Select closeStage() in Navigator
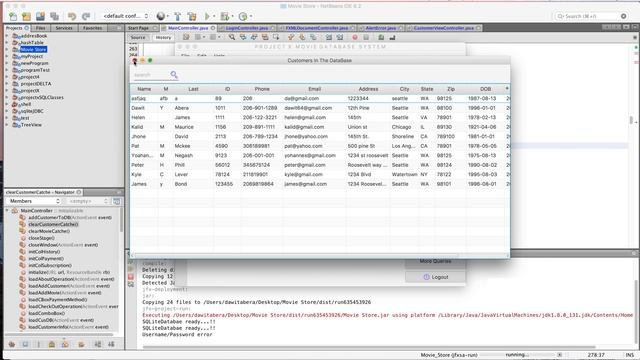The width and height of the screenshot is (640, 360). 41,238
